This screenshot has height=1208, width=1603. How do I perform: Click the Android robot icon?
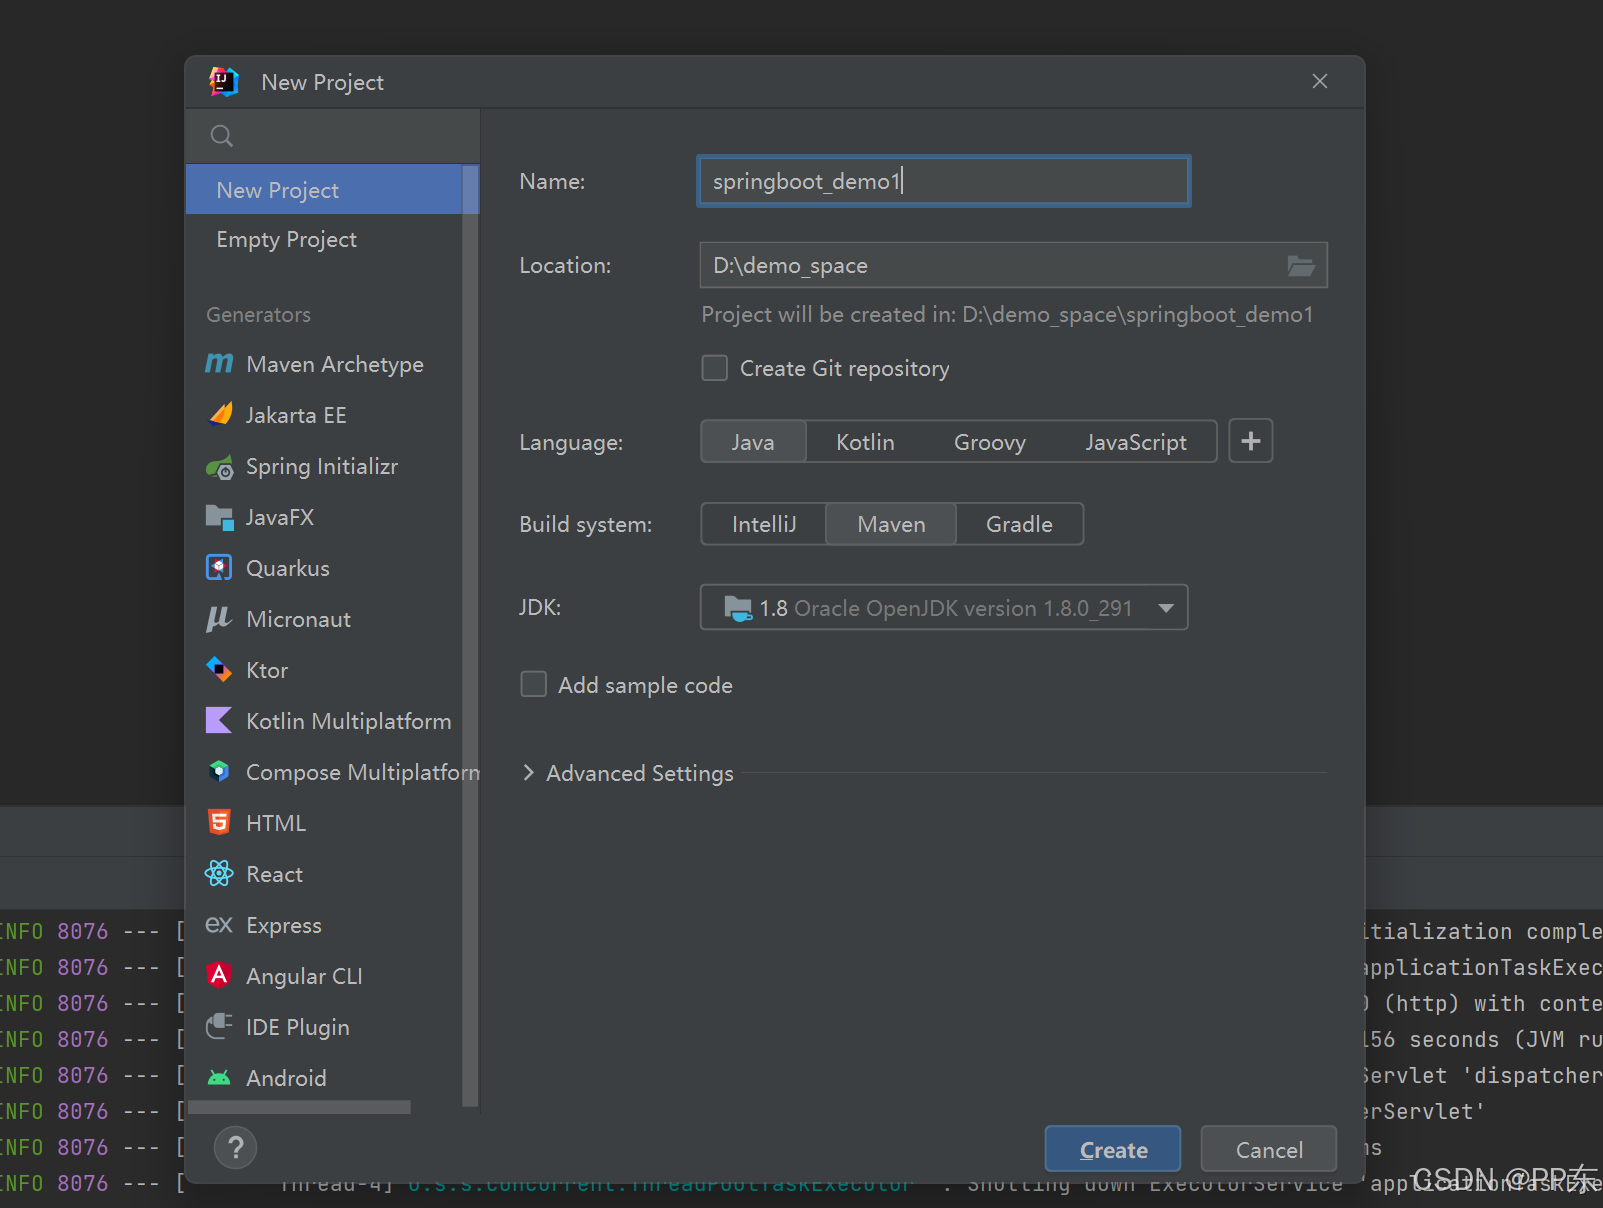[219, 1078]
